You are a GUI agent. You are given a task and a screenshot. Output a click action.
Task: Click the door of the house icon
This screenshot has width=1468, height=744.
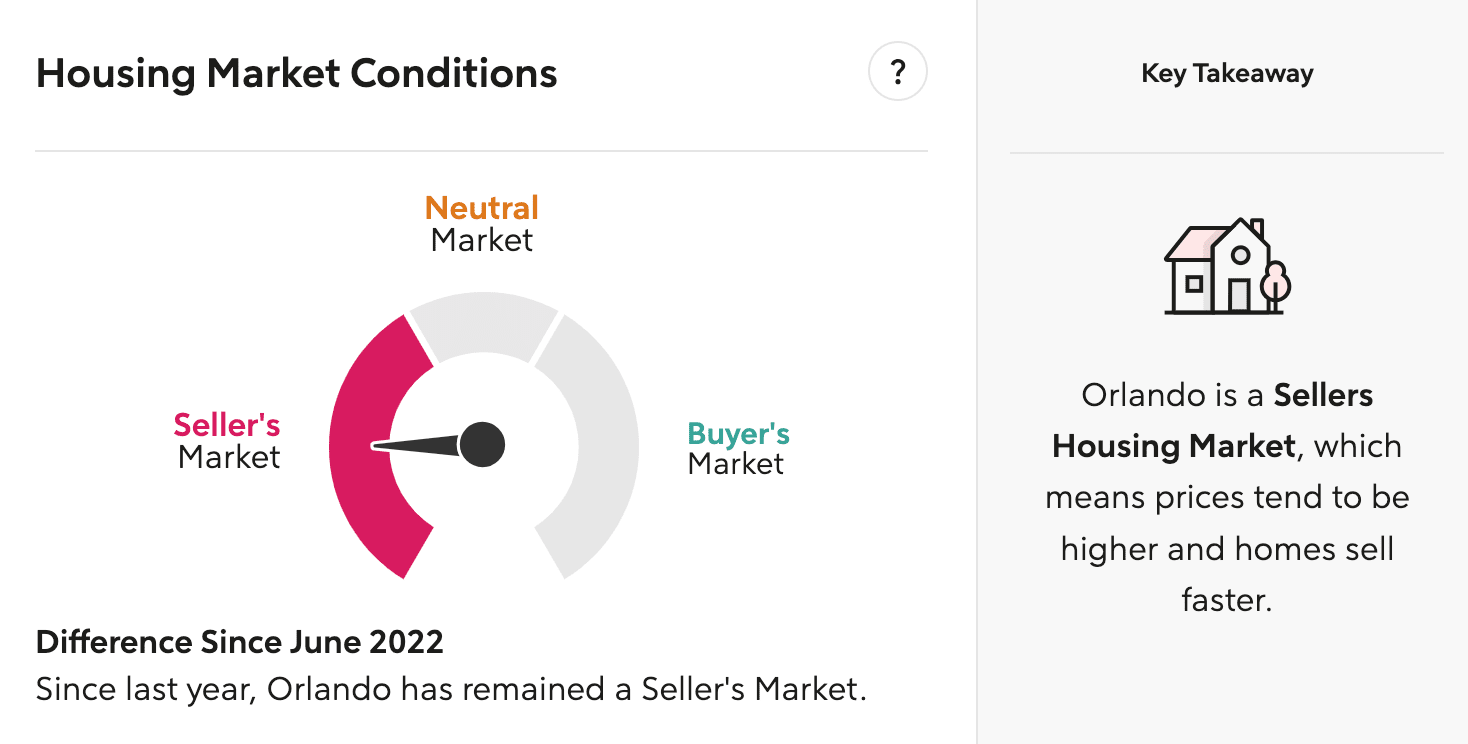pos(1239,295)
